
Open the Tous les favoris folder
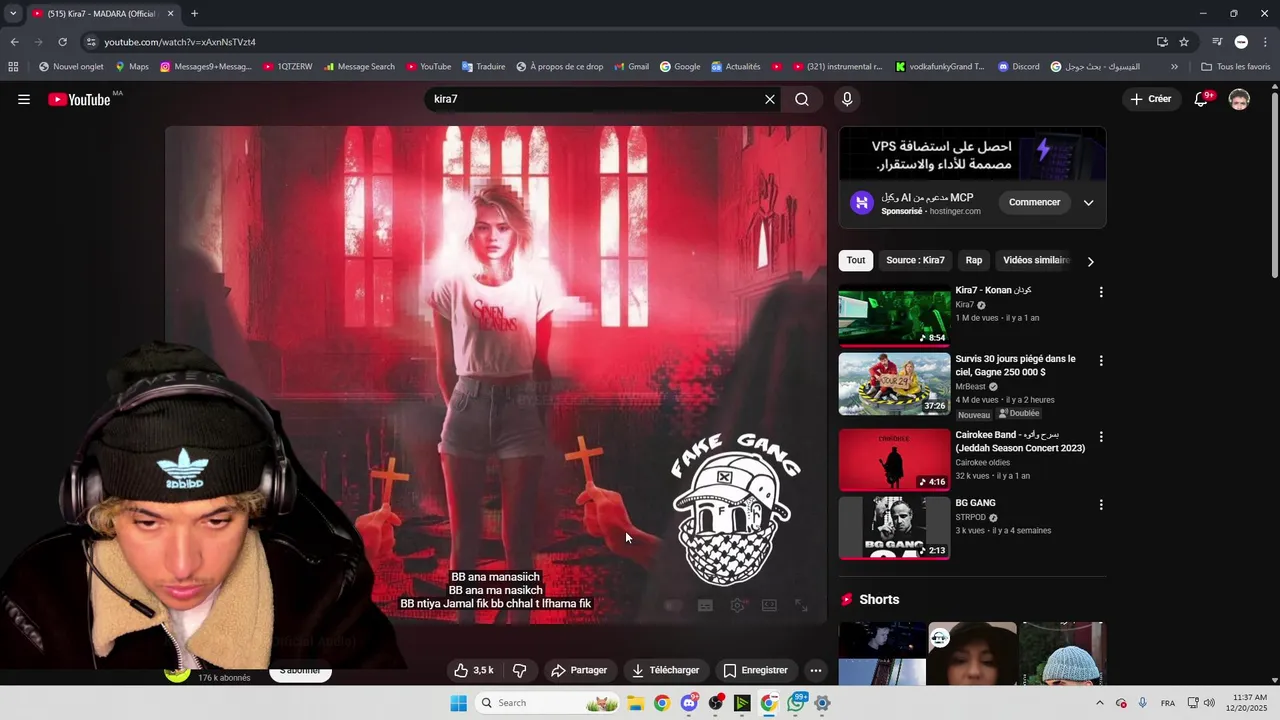[1235, 67]
